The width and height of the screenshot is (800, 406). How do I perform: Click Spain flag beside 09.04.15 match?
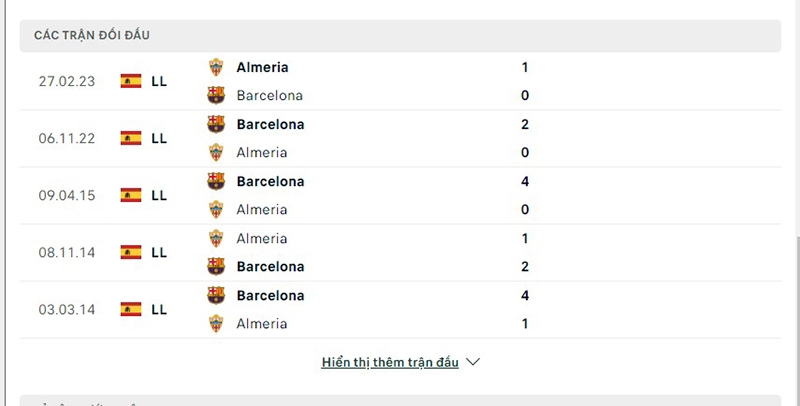coord(131,195)
